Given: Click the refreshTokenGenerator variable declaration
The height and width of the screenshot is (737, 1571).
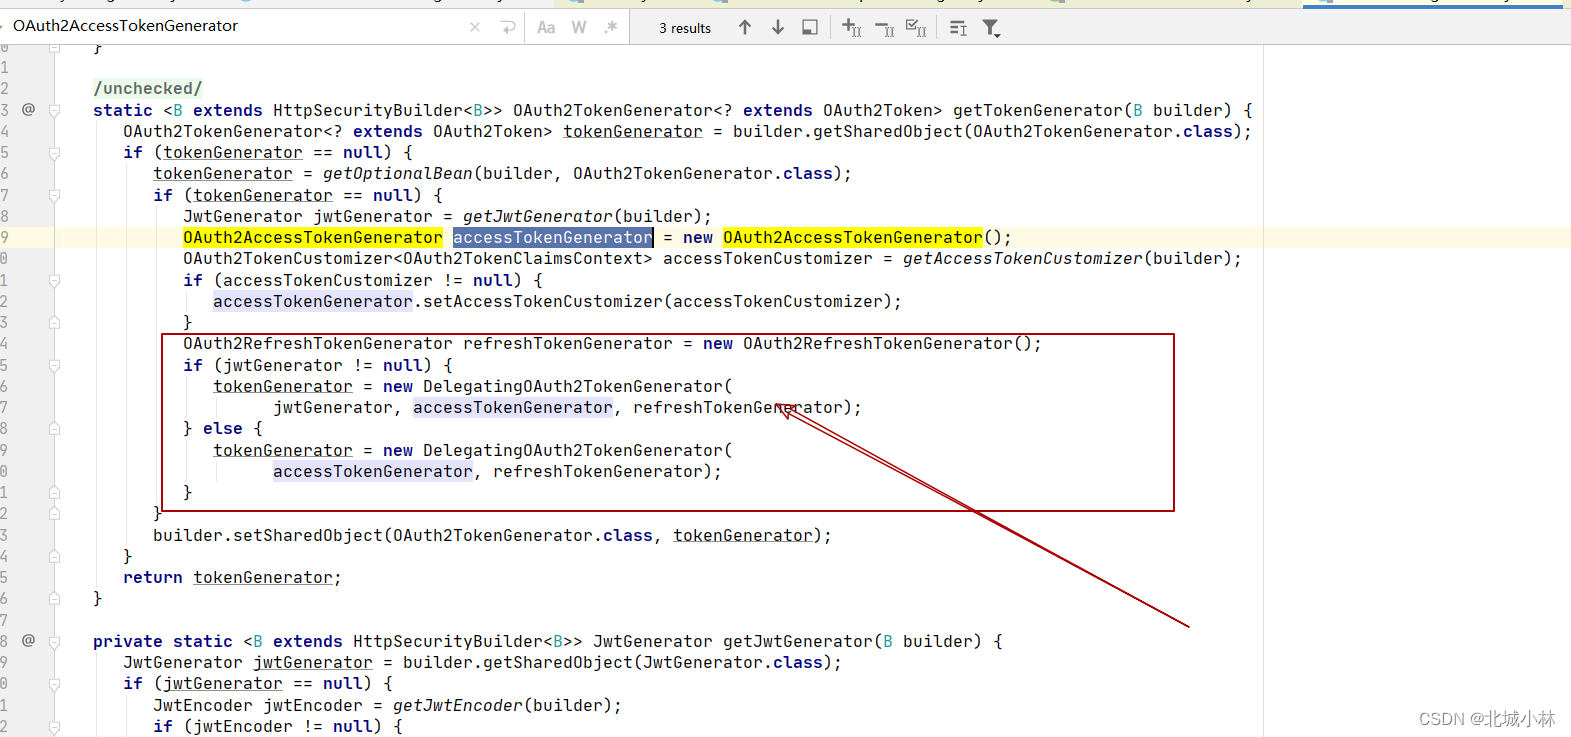Looking at the screenshot, I should [x=568, y=344].
